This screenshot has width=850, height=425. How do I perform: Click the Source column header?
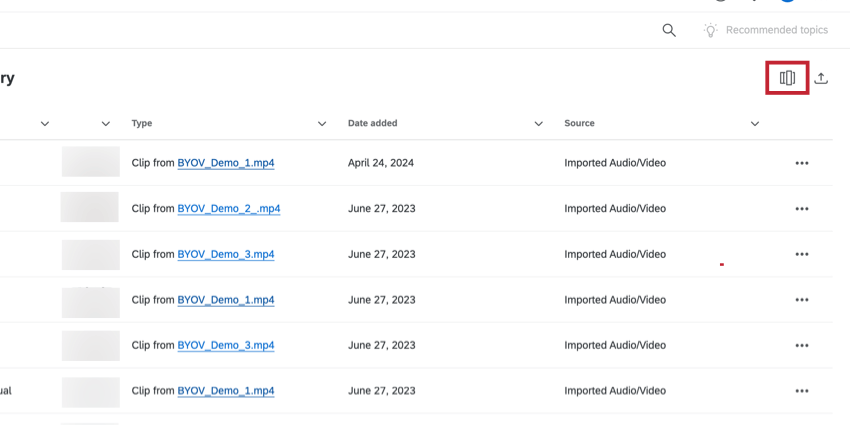click(579, 124)
